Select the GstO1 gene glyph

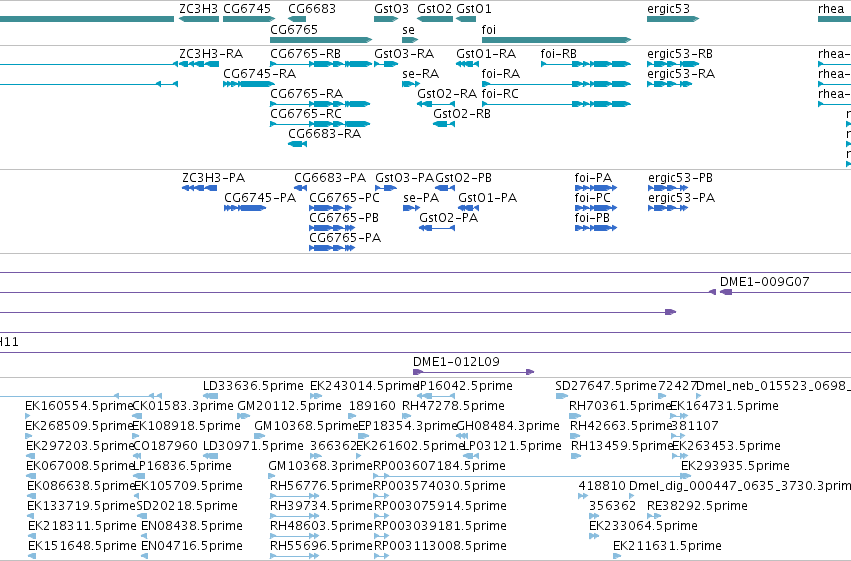[466, 19]
